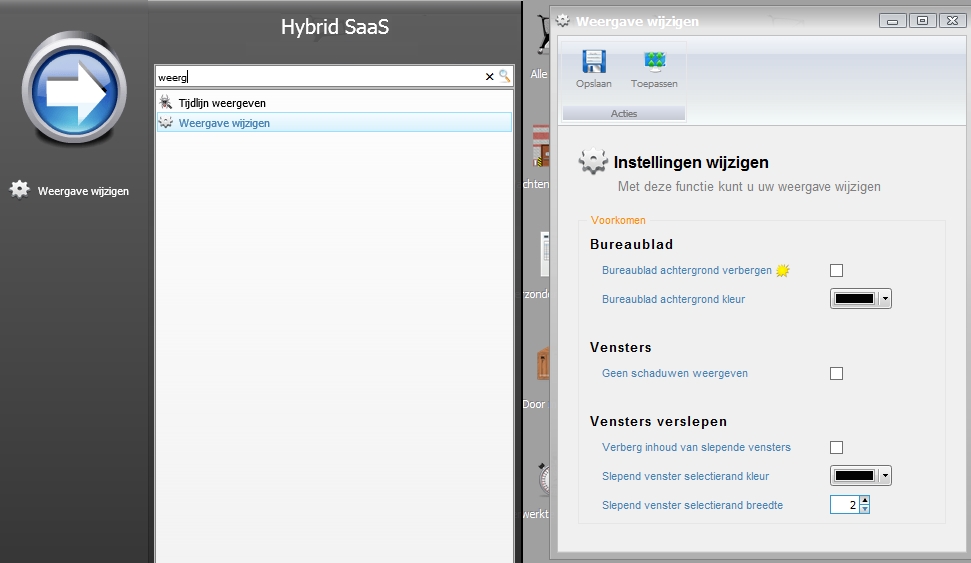Open Weergave wijzigen label in left sidebar
The image size is (971, 563).
pyautogui.click(x=83, y=191)
